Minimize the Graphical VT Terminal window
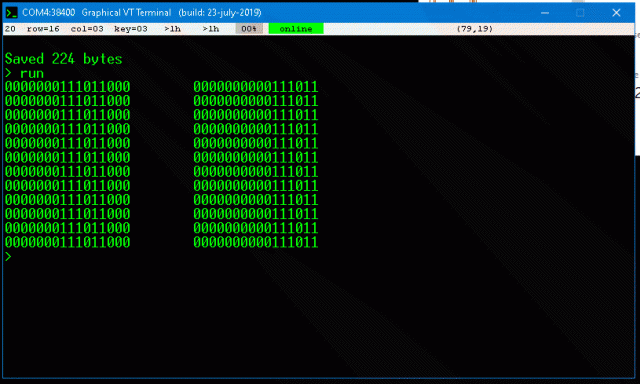The width and height of the screenshot is (640, 384). point(545,13)
